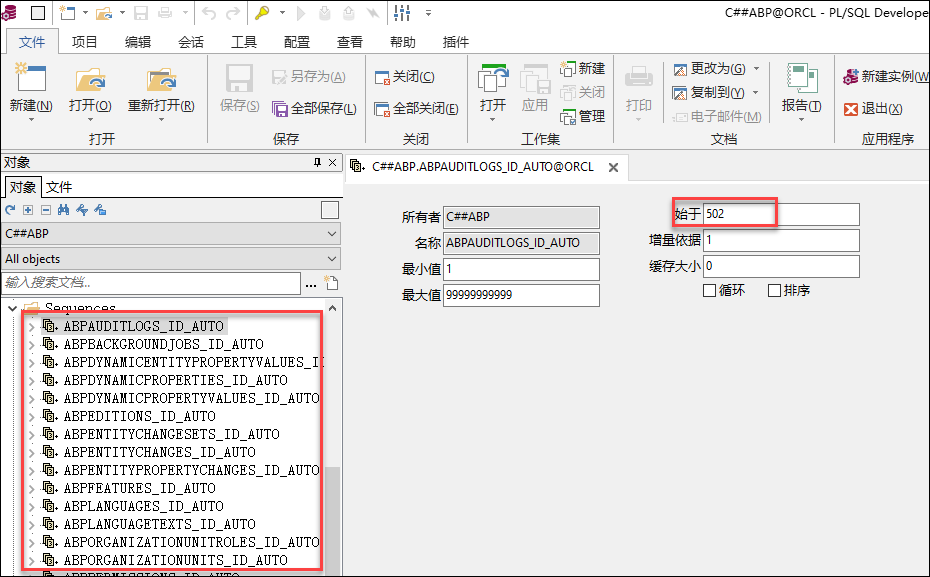Open the 更改为(G) dropdown arrow
This screenshot has width=930, height=577.
(756, 69)
